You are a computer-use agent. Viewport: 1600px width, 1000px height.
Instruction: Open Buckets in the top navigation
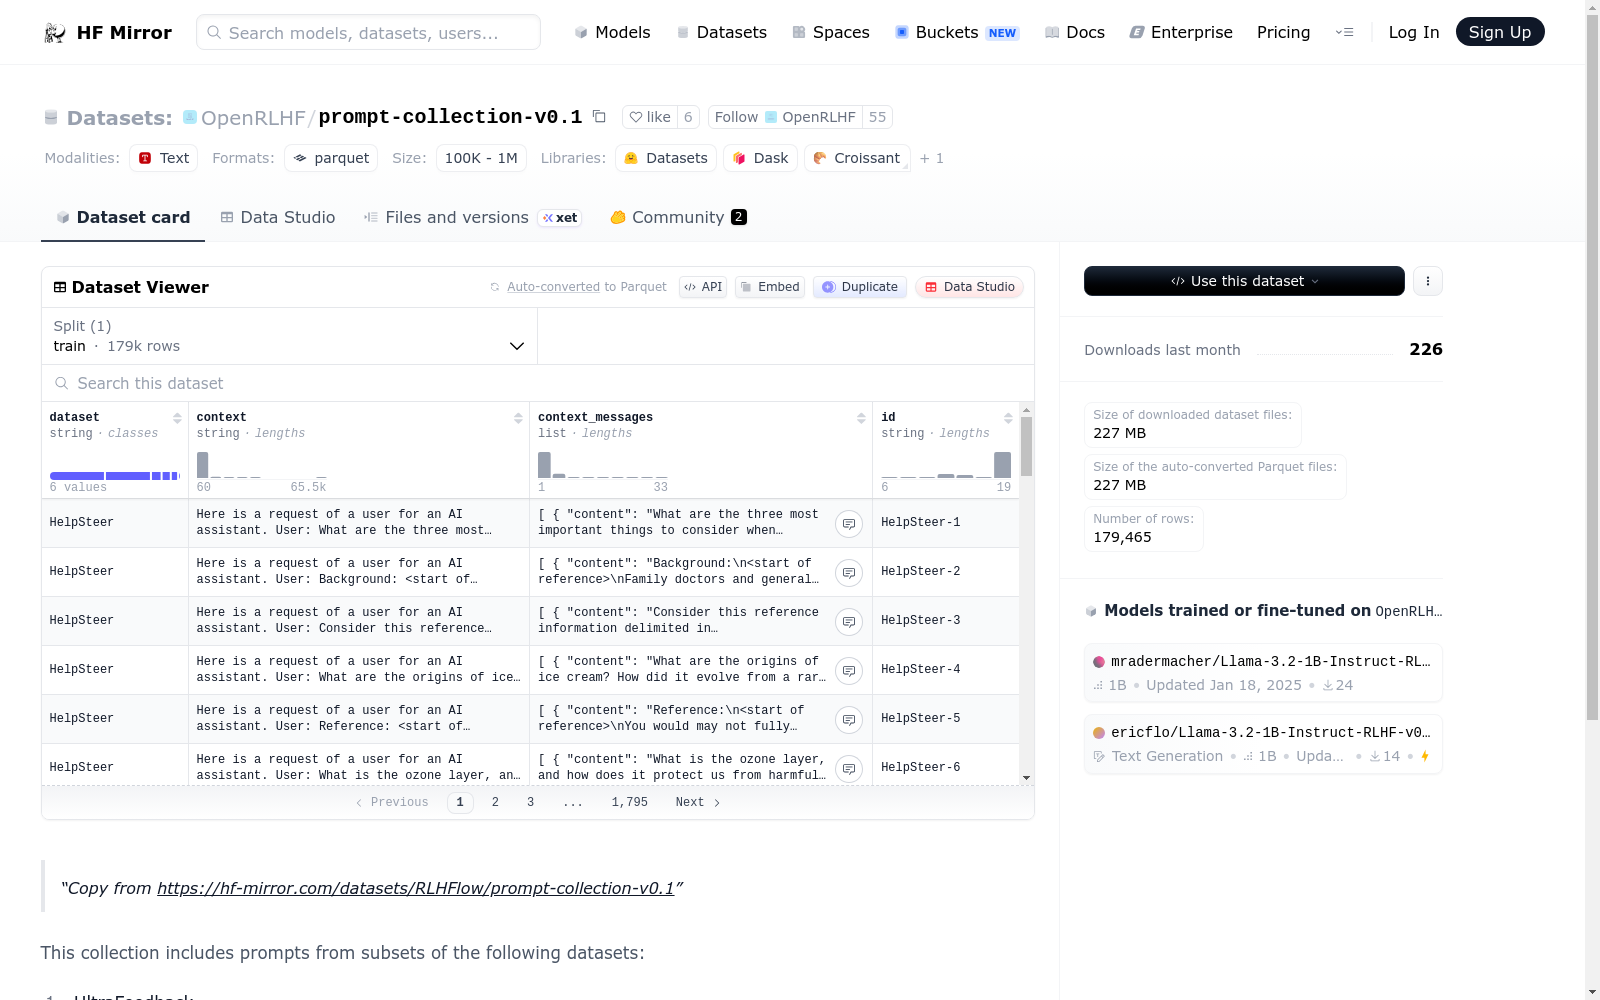(x=957, y=32)
